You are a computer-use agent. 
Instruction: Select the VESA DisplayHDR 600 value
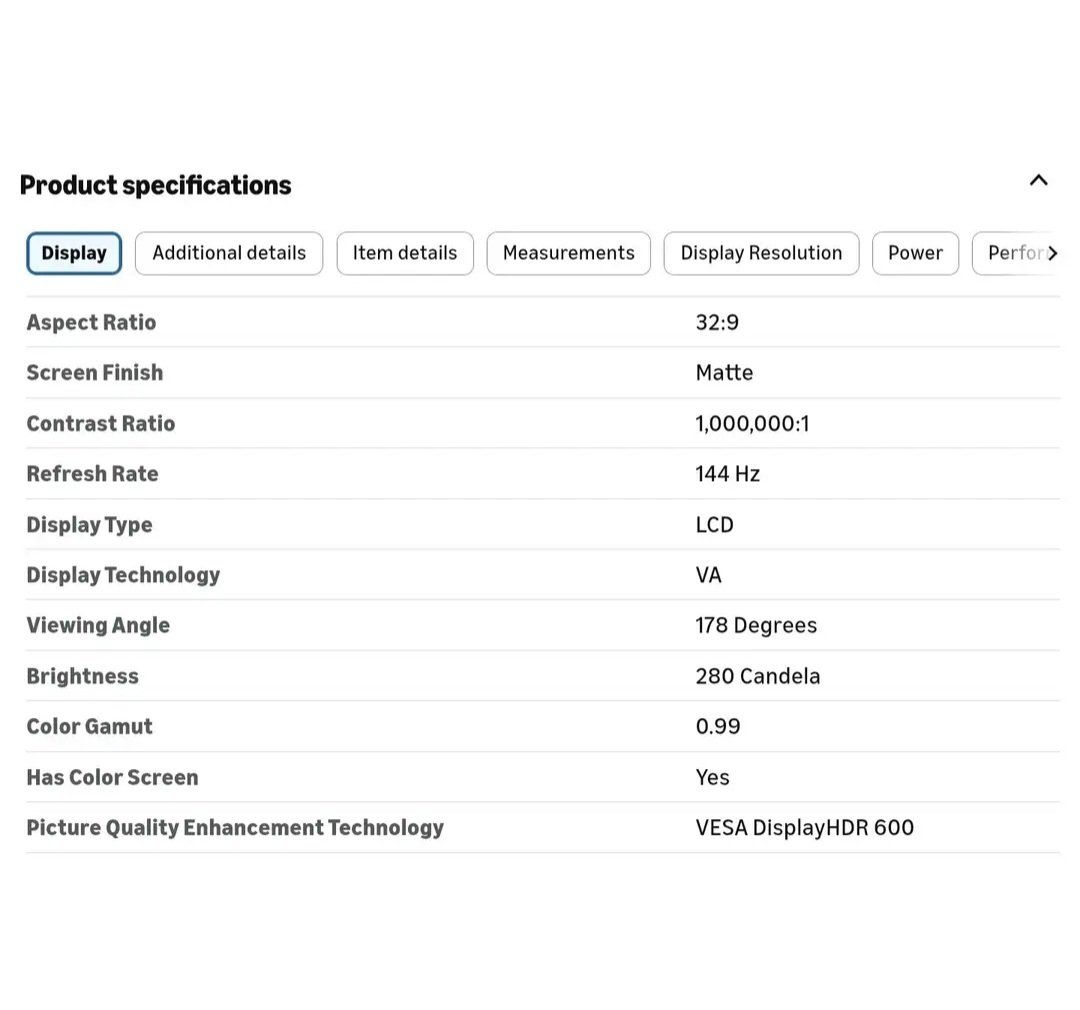804,828
